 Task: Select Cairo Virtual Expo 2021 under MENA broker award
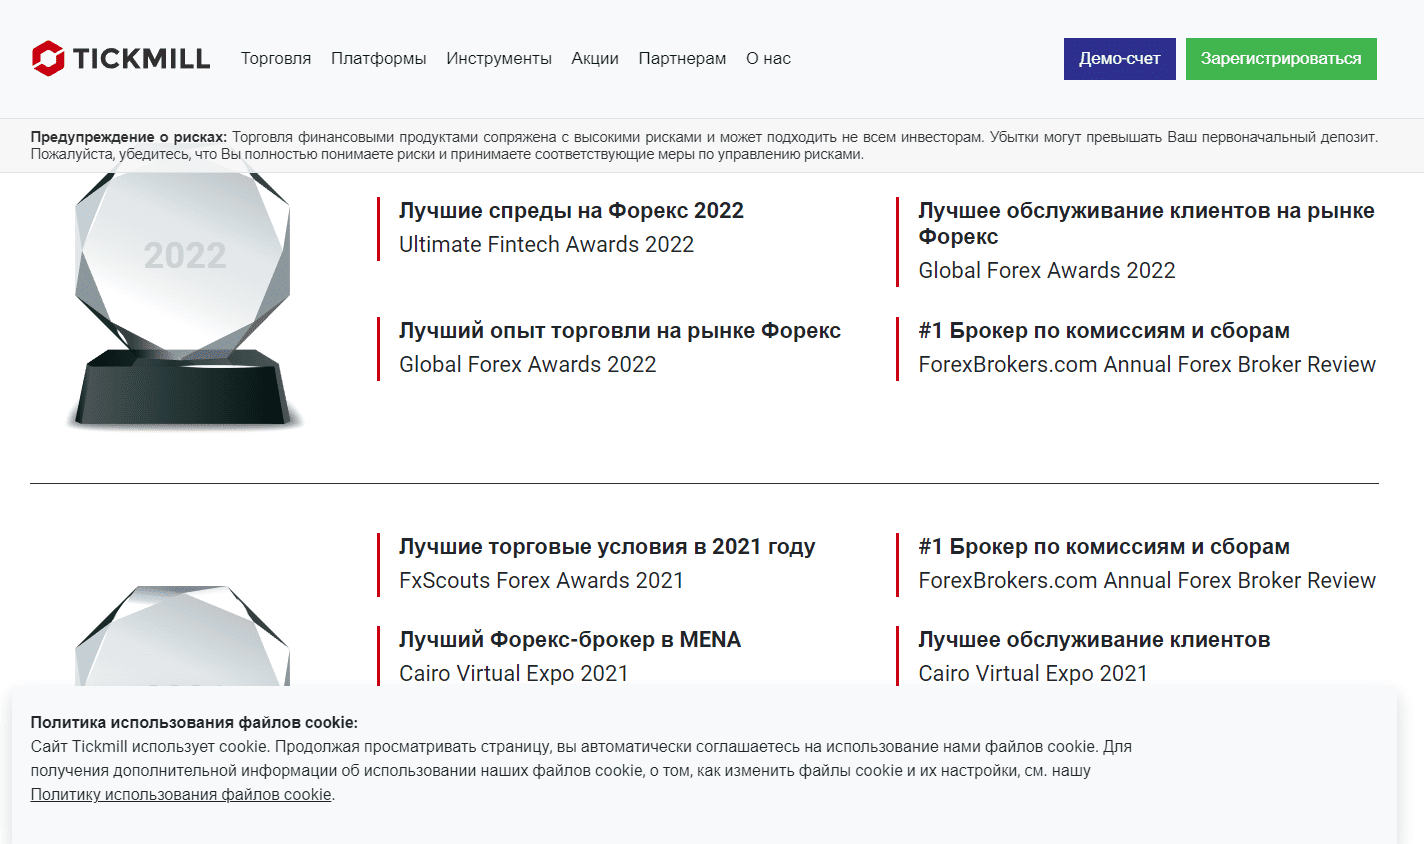(x=514, y=674)
